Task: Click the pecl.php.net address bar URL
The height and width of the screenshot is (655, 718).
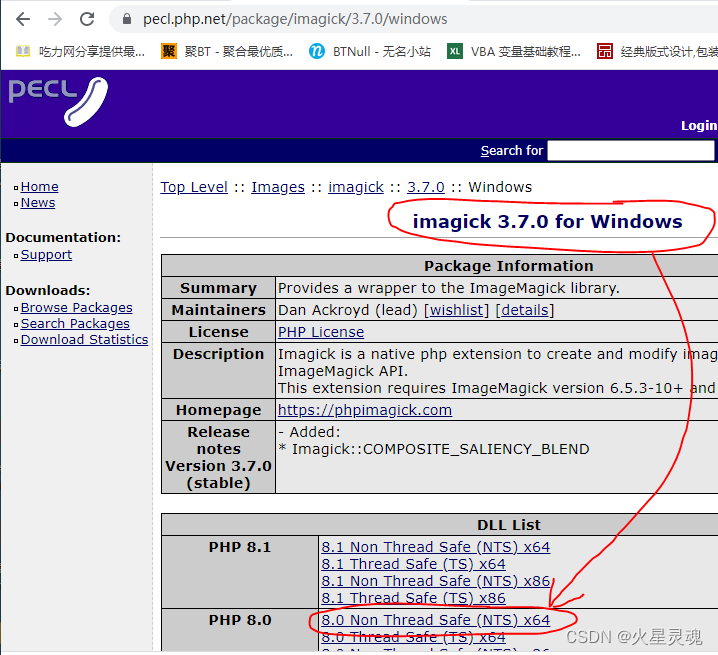Action: click(x=295, y=19)
